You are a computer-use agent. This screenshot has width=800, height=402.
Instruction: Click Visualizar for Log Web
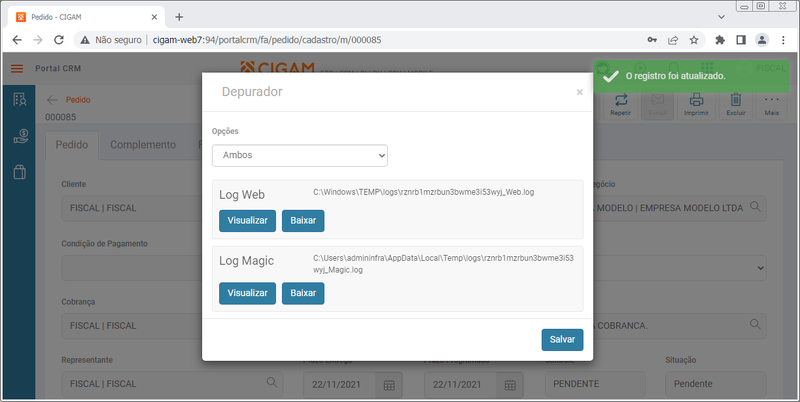click(247, 221)
